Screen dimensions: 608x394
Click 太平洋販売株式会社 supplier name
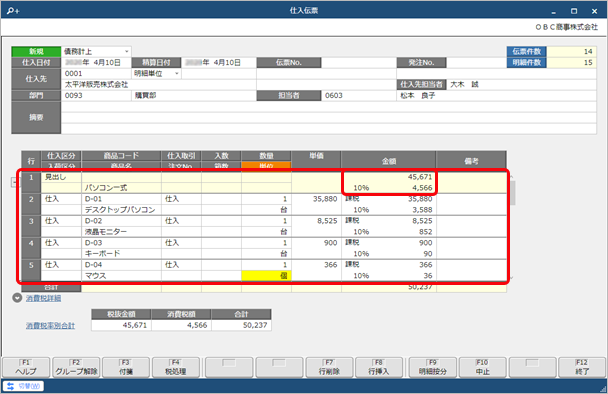[x=97, y=85]
